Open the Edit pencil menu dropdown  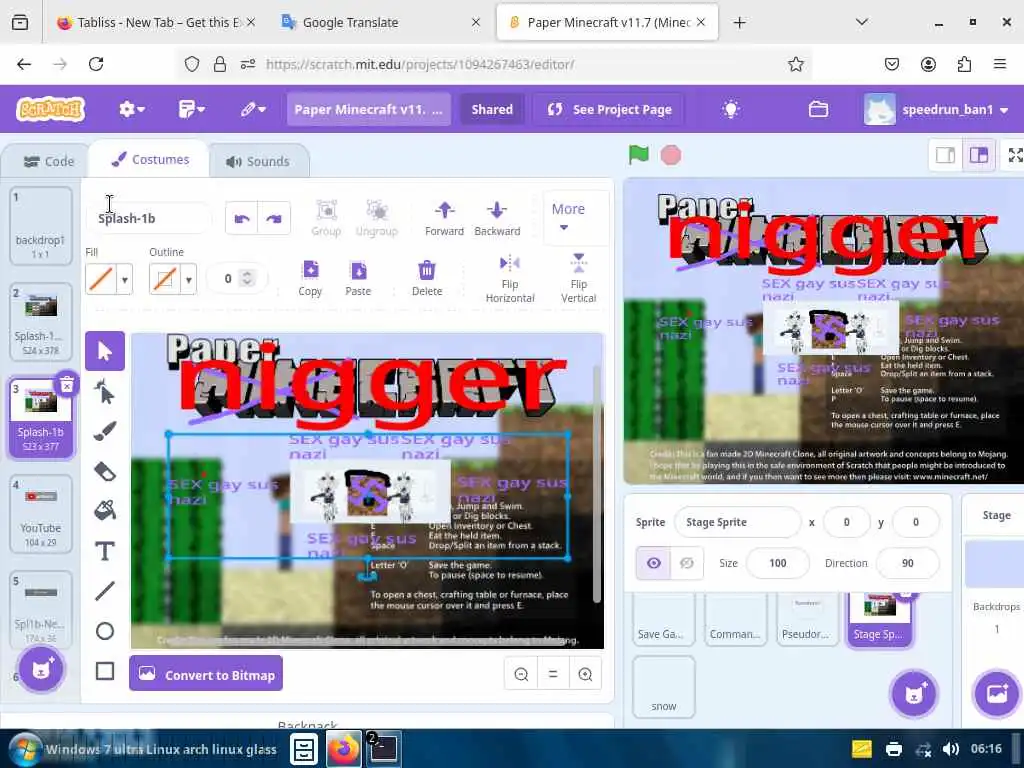click(253, 109)
